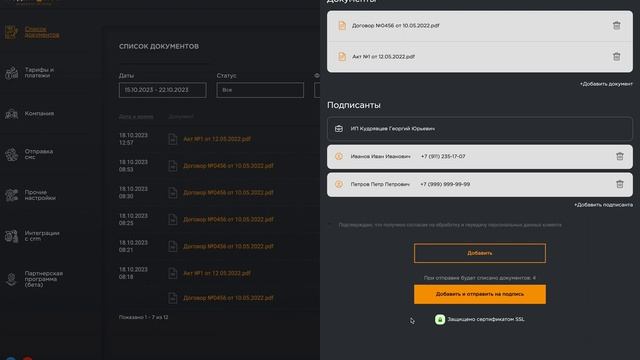Click Список документов sidebar icon

point(11,32)
